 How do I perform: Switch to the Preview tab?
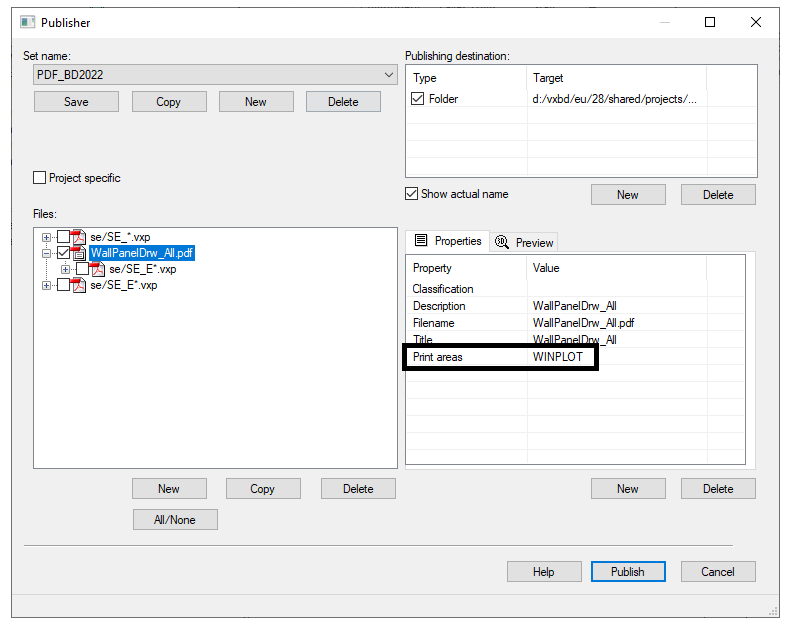[x=525, y=242]
